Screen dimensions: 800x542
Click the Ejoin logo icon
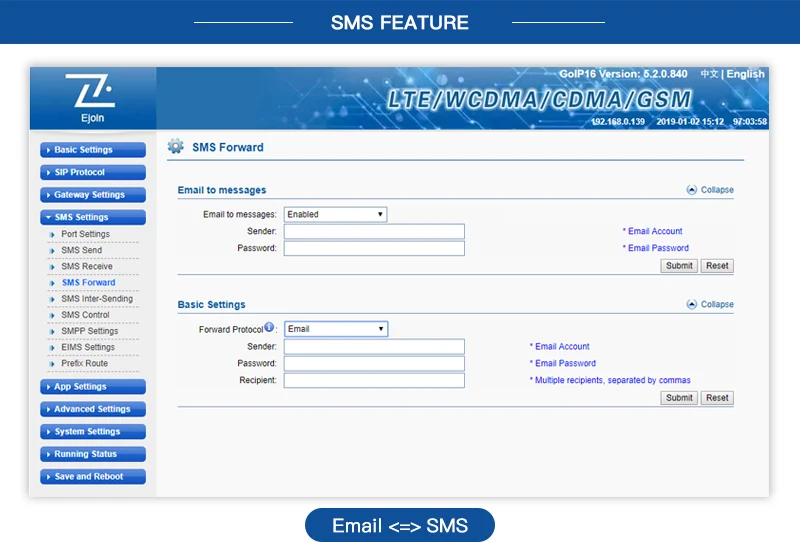(91, 93)
